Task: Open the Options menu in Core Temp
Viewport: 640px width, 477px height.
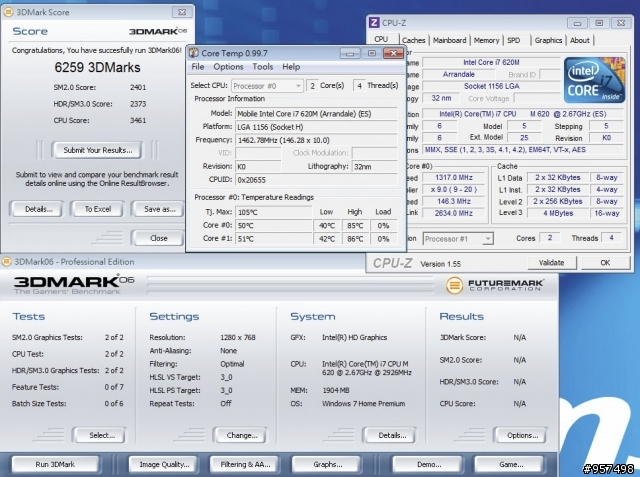Action: coord(228,67)
